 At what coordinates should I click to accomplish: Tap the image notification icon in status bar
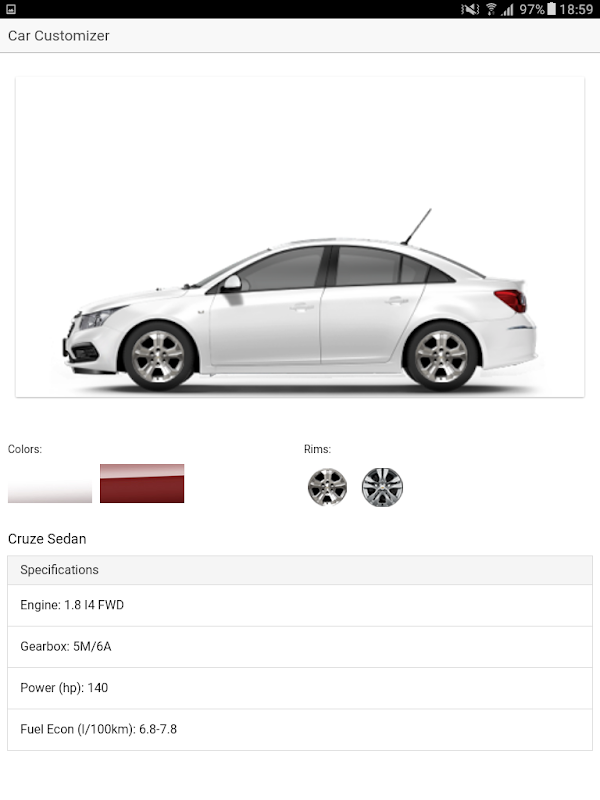click(x=11, y=9)
